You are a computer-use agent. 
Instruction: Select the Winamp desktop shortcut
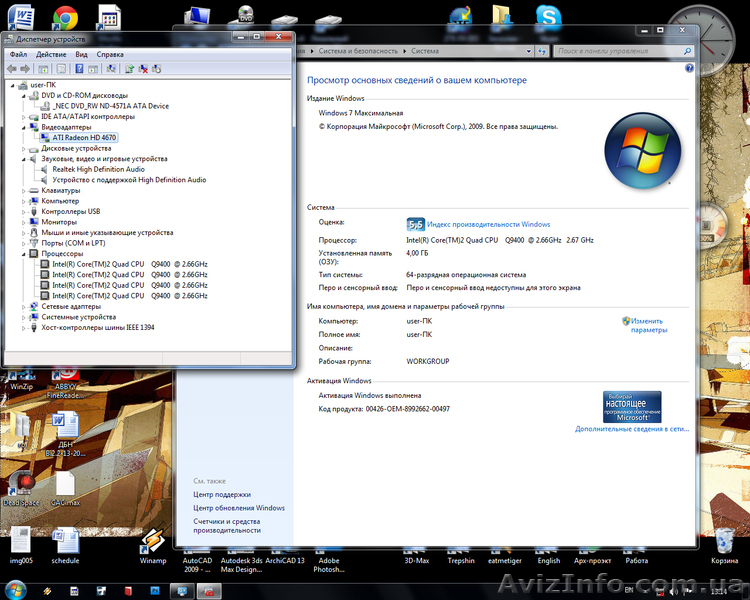click(153, 546)
